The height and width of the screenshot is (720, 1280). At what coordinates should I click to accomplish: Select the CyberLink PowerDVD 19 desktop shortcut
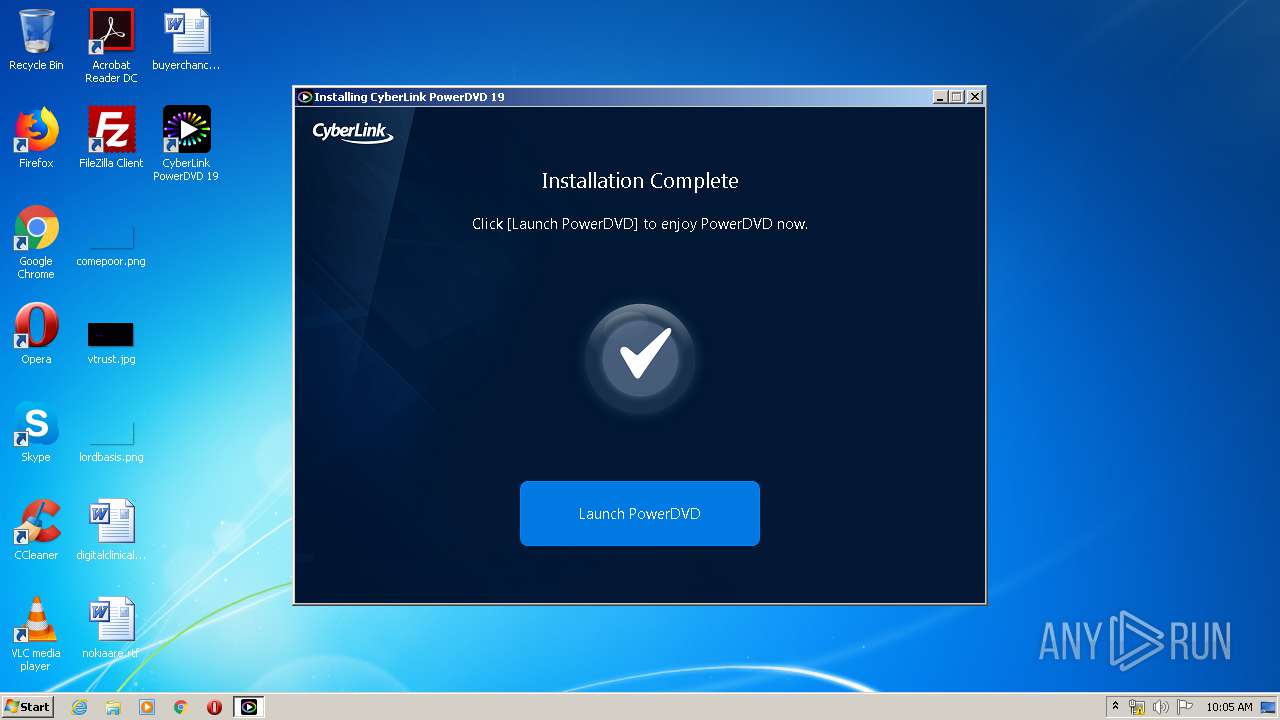pyautogui.click(x=186, y=144)
